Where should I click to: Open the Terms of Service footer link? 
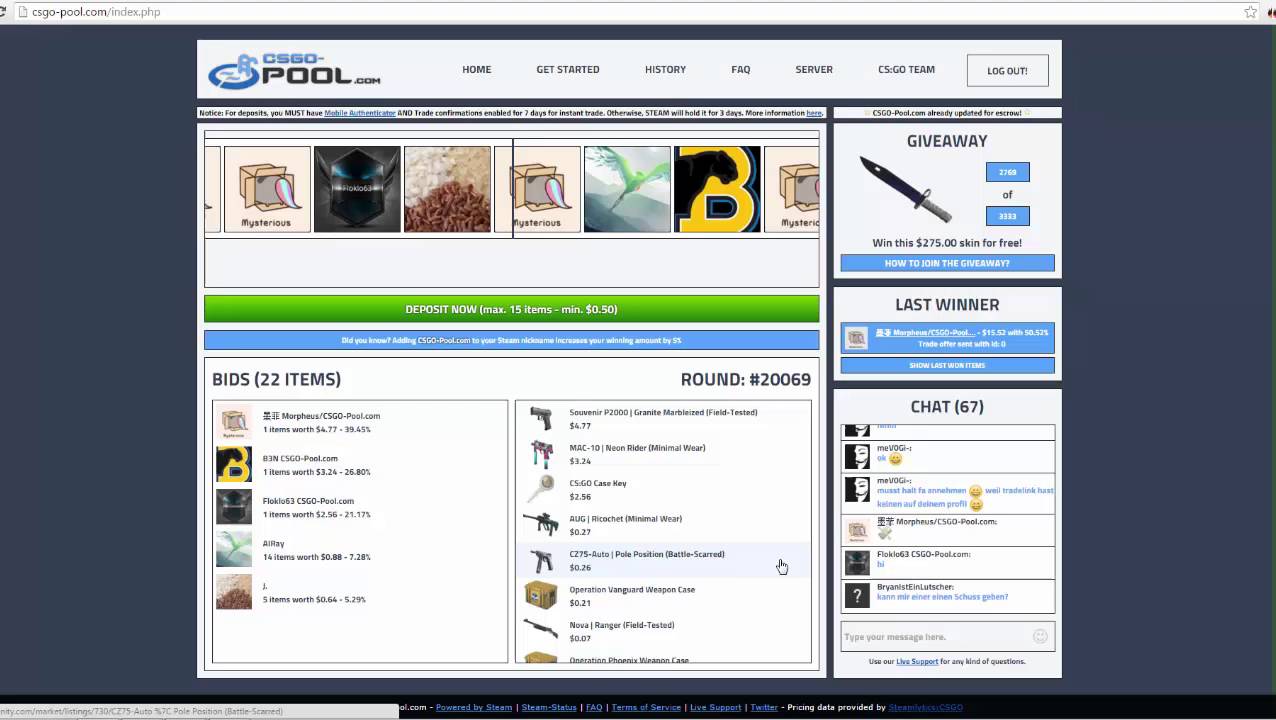(646, 707)
